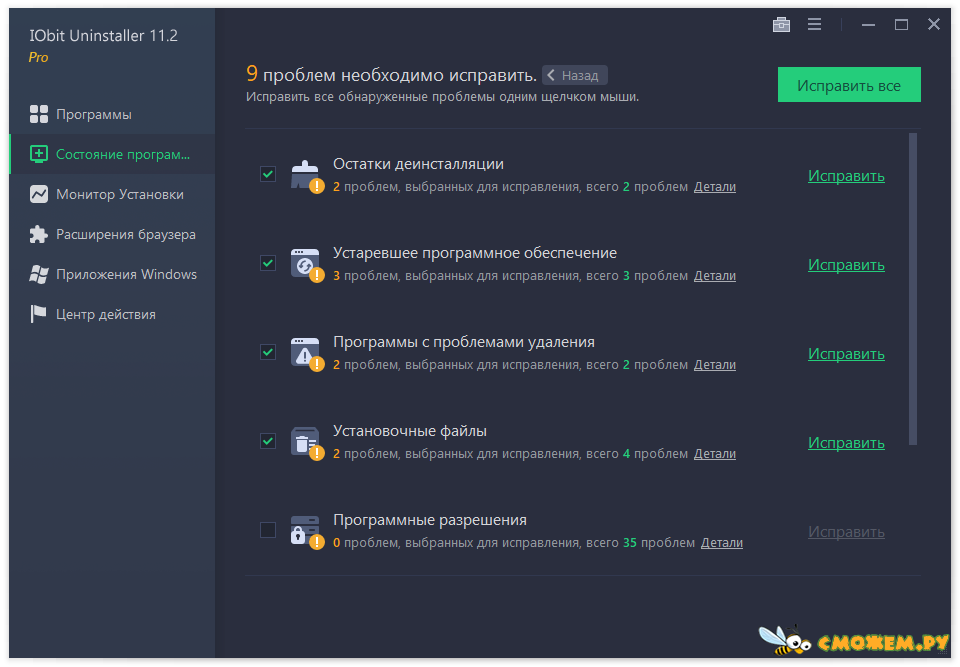Close the IObit Uninstaller window
Image resolution: width=960 pixels, height=667 pixels.
(934, 24)
